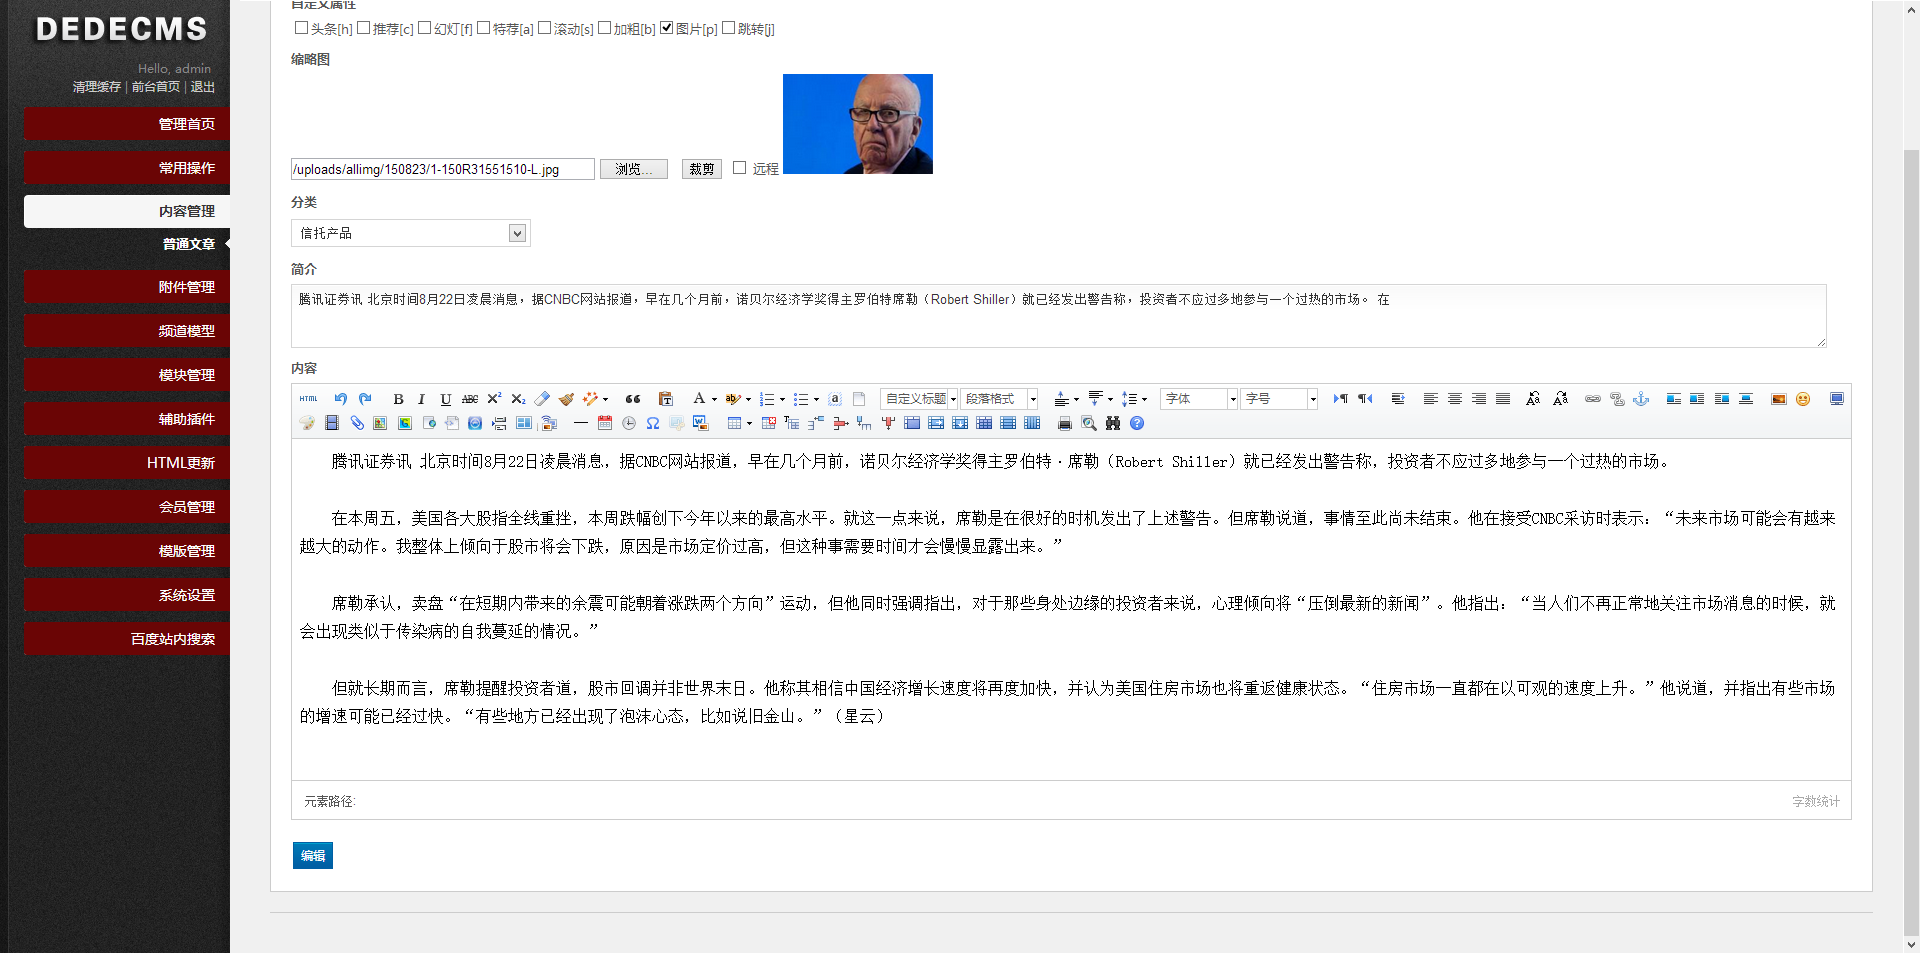Open 管理首页 in the sidebar
Screen dimensions: 1920x953
pyautogui.click(x=127, y=124)
